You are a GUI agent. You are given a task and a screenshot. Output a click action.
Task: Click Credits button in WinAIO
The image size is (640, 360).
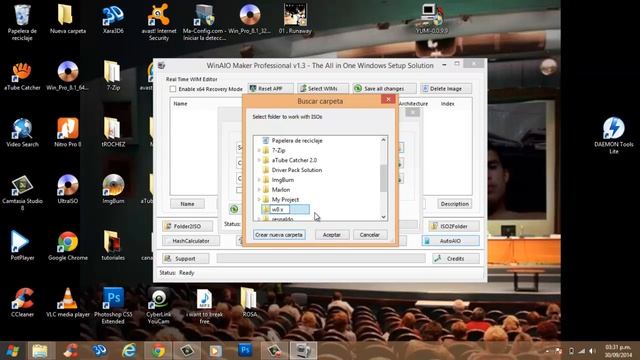click(456, 258)
